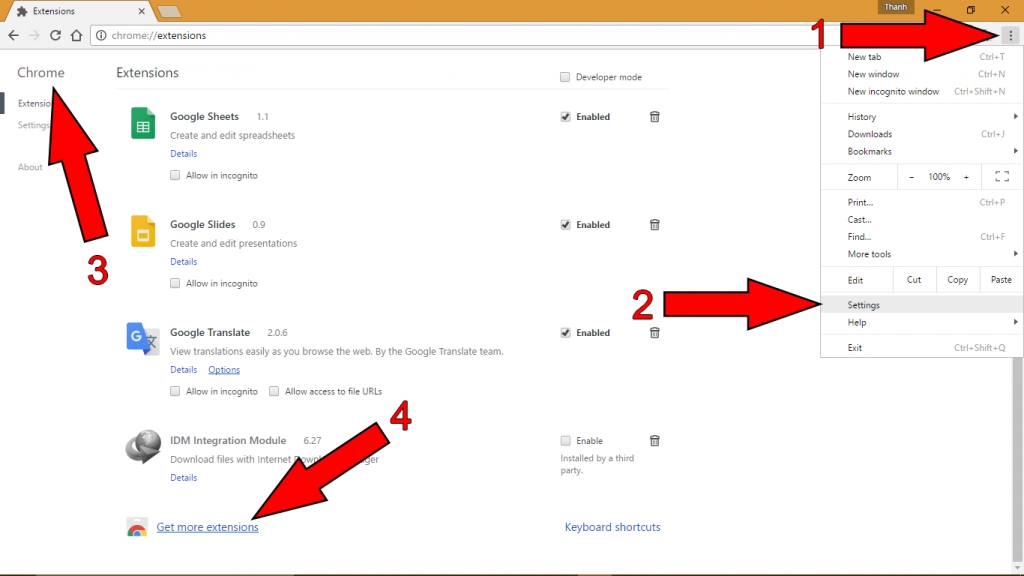Click the chrome://extensions address bar

(457, 35)
